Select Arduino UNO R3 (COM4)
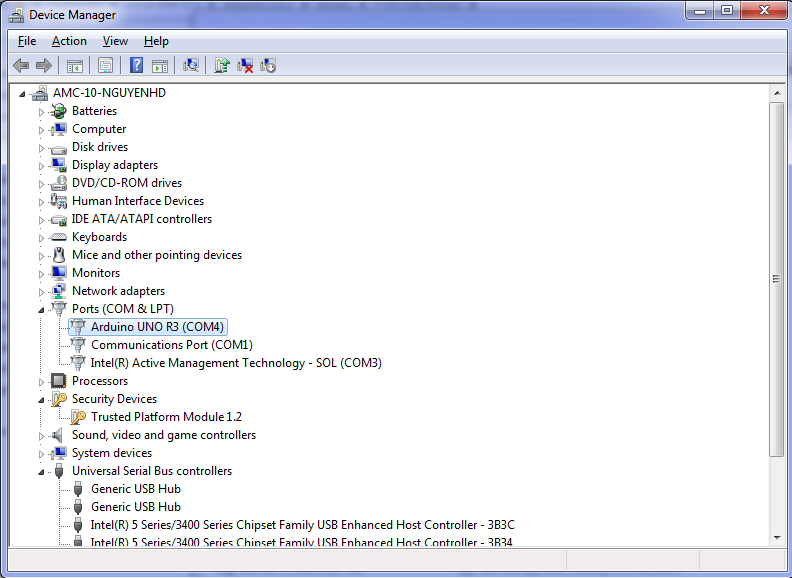 click(157, 327)
